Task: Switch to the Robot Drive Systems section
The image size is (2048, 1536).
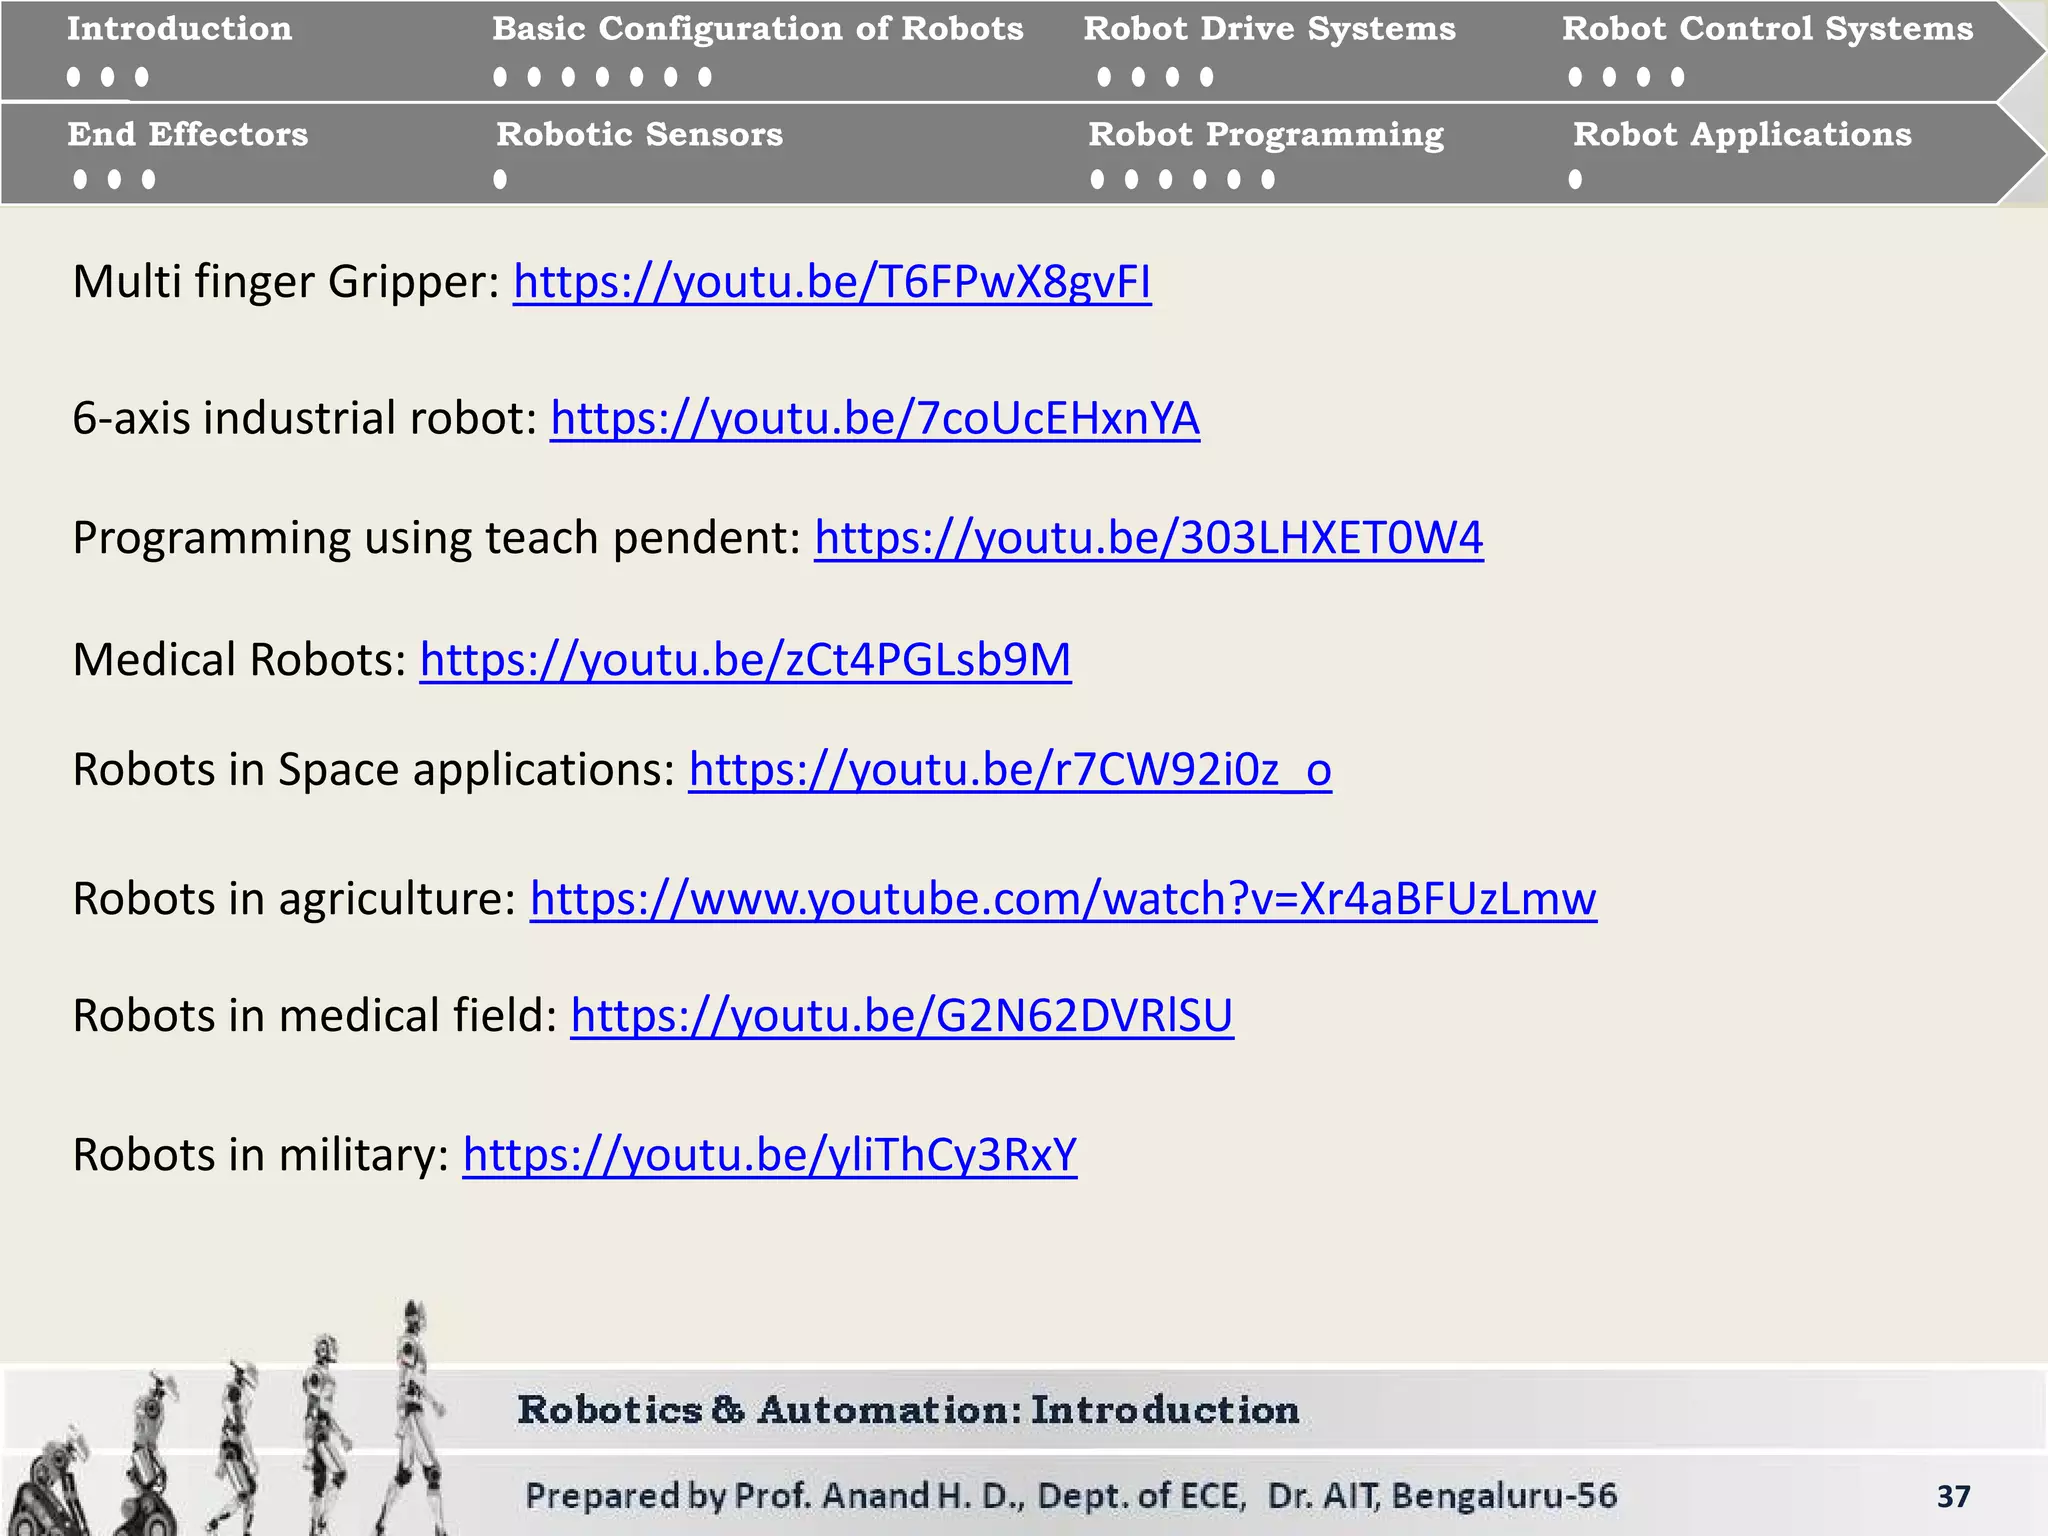Action: [x=1269, y=29]
